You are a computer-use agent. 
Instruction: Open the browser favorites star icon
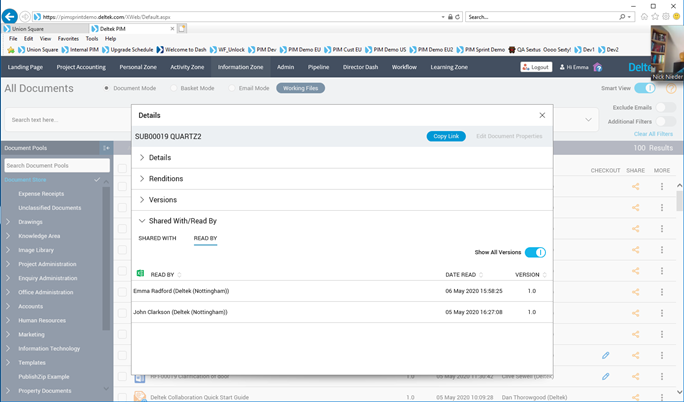tap(655, 17)
